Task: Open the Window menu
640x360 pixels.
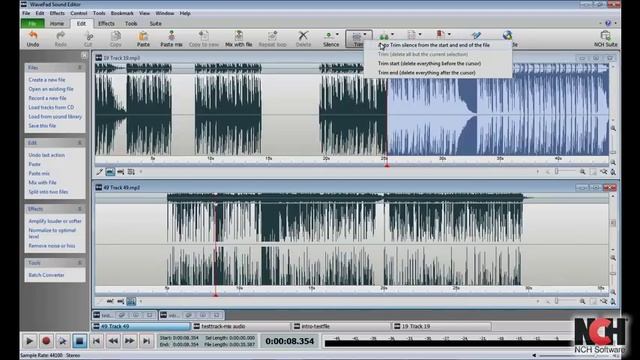Action: [x=164, y=13]
